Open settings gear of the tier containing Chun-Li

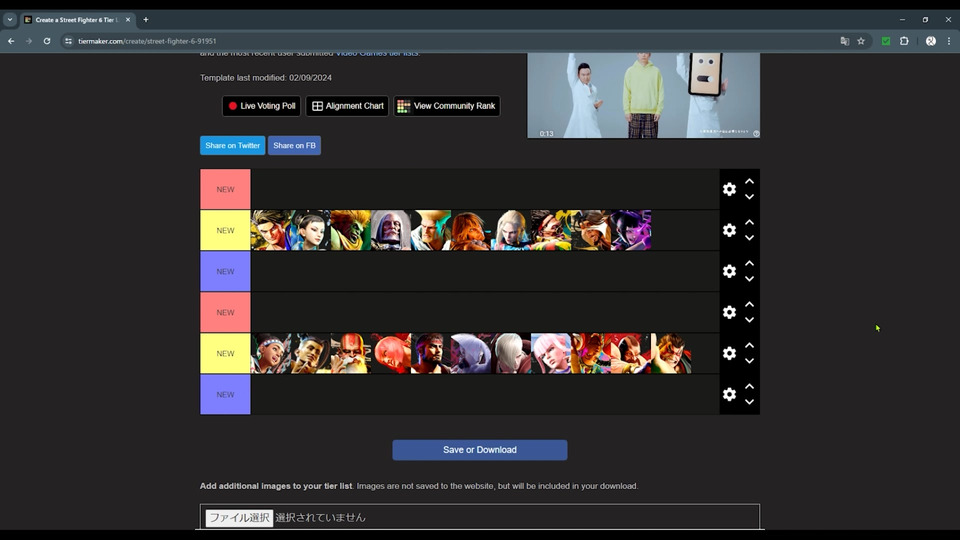[x=729, y=230]
